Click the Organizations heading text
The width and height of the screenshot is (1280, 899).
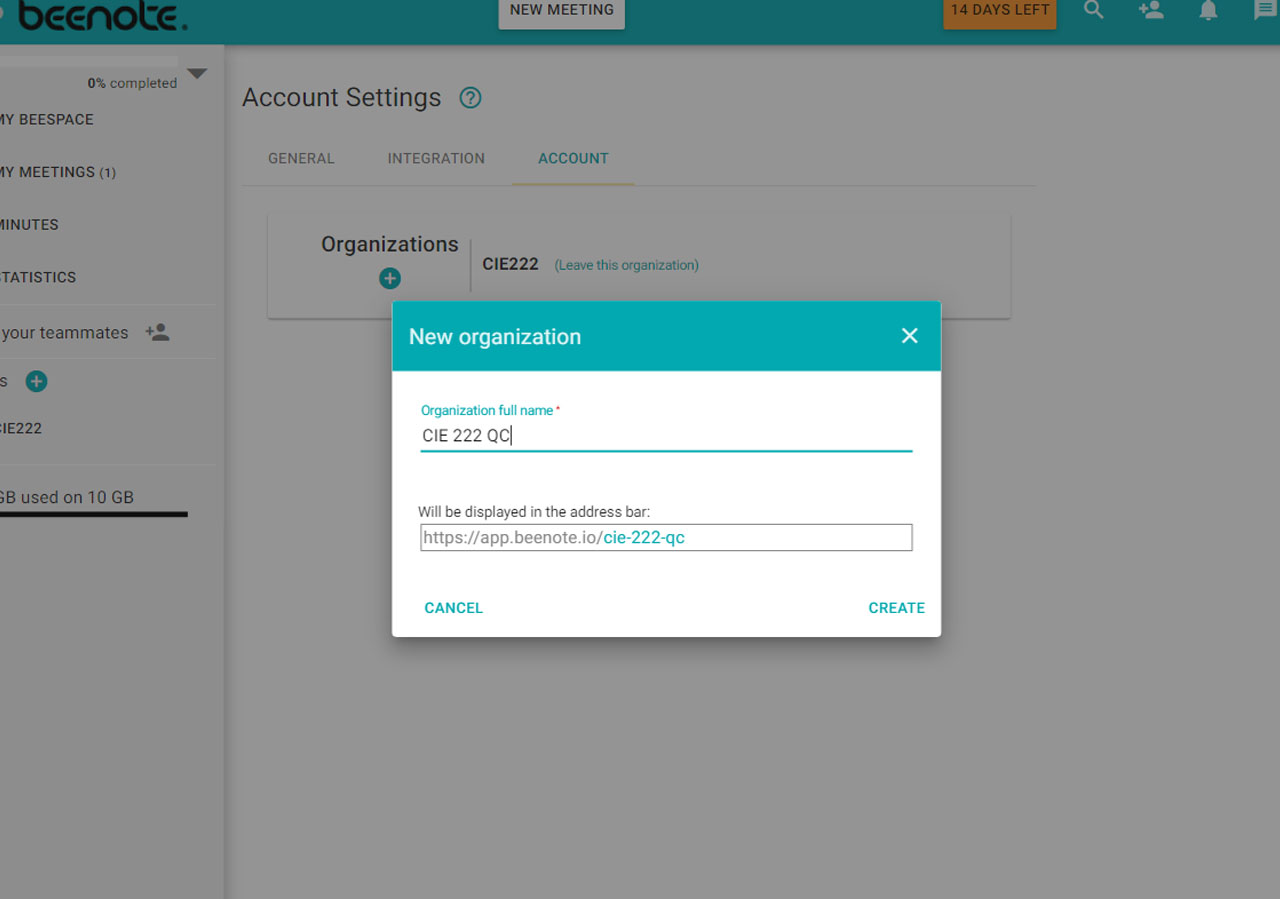coord(389,244)
